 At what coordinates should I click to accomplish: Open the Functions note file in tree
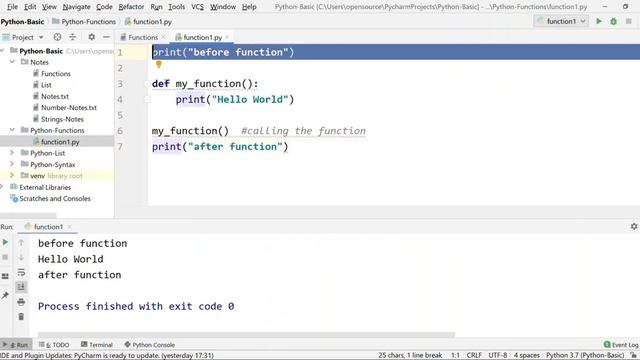coord(56,73)
